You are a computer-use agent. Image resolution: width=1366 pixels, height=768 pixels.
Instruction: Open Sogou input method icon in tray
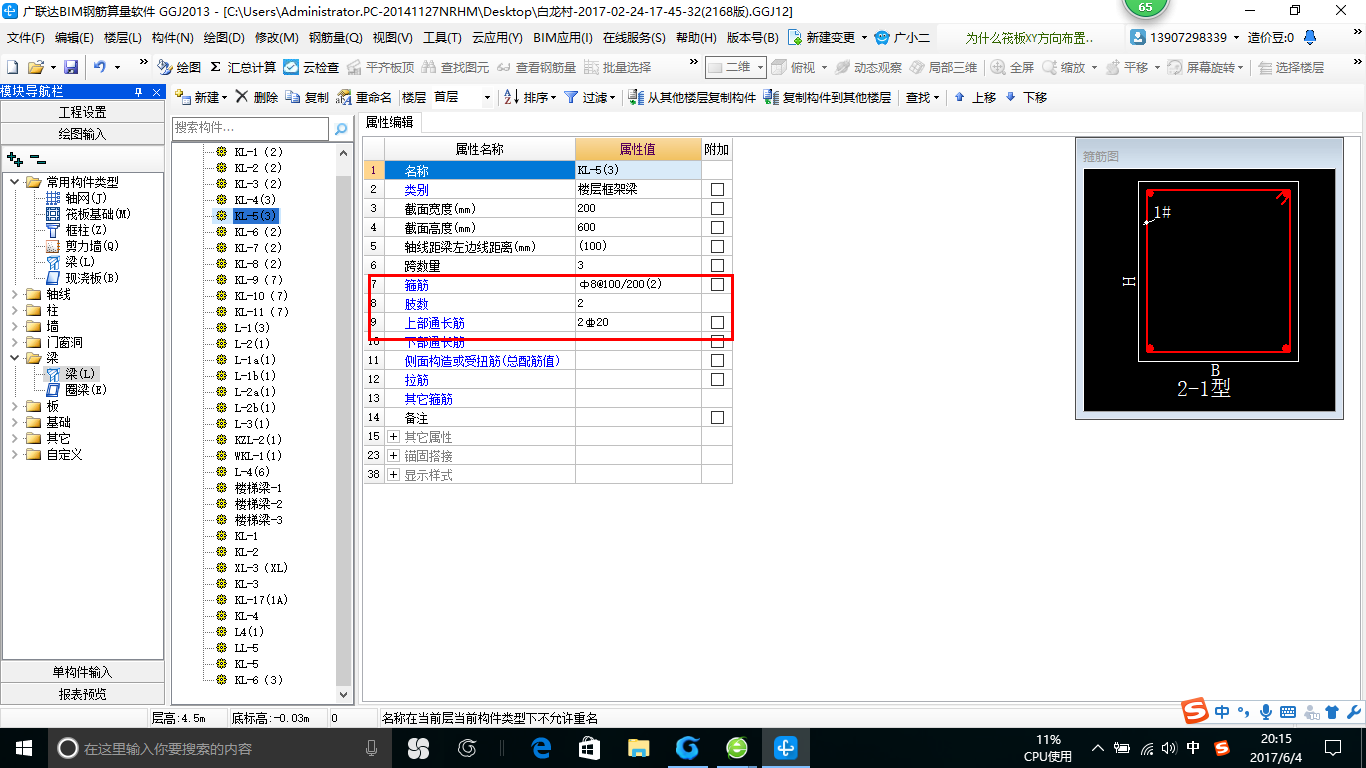[x=1222, y=748]
